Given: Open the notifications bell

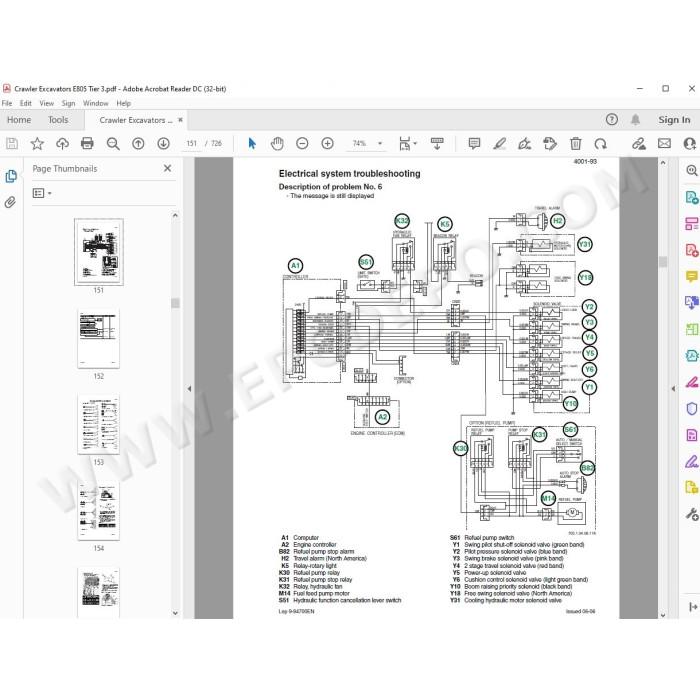Looking at the screenshot, I should [x=635, y=119].
